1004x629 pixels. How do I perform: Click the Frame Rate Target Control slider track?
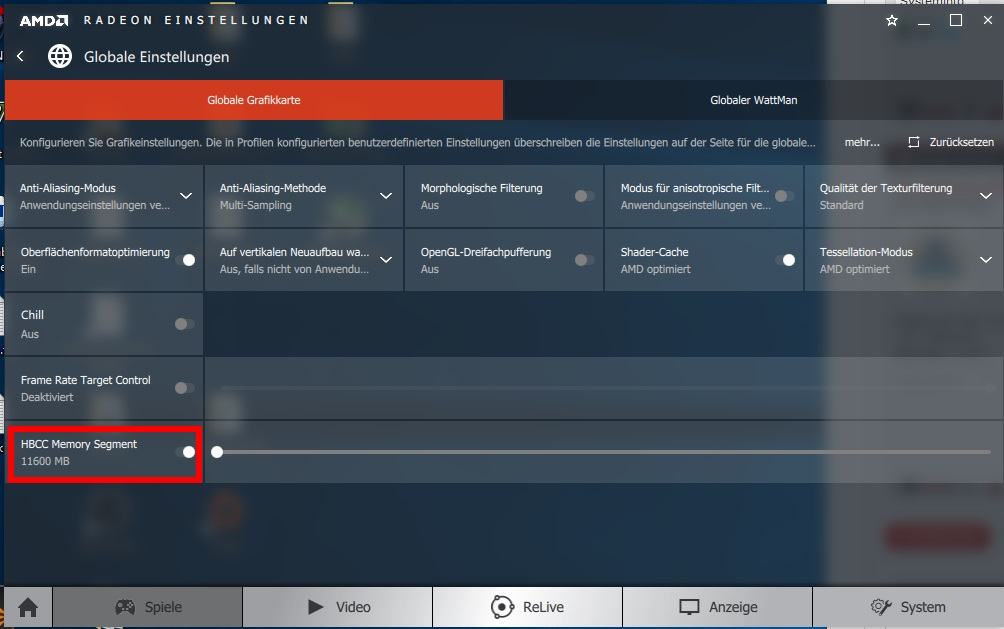[604, 388]
